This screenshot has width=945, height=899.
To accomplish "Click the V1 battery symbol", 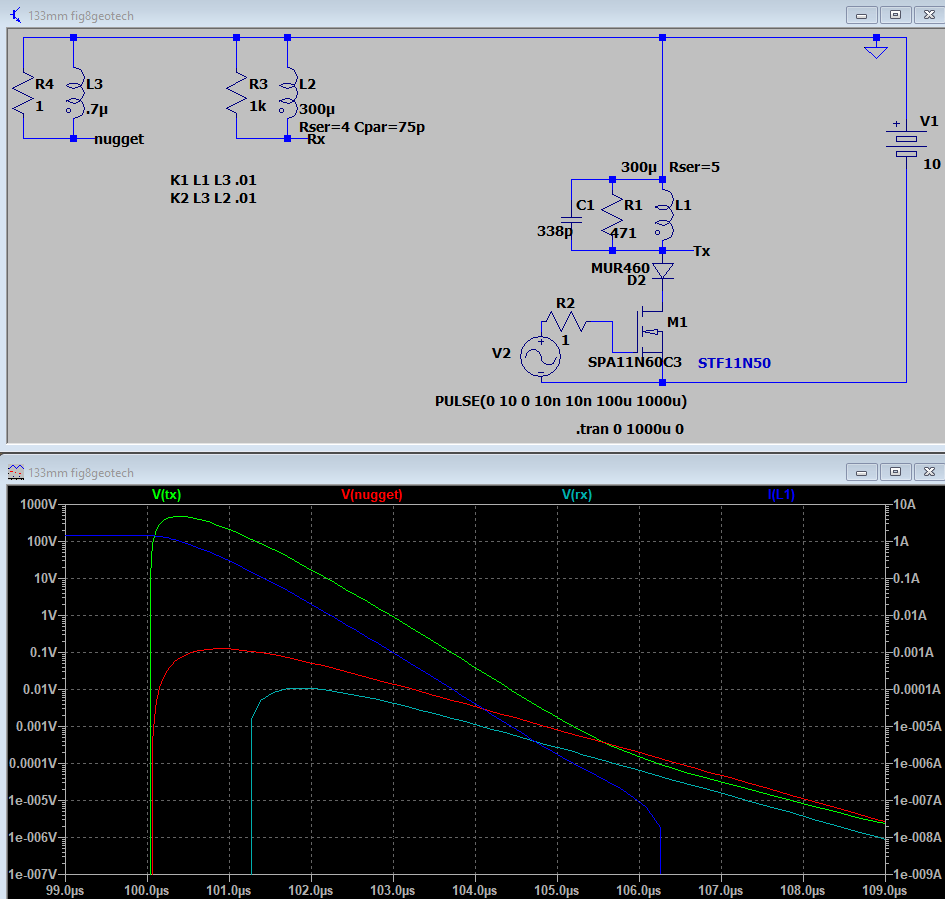I will point(905,140).
